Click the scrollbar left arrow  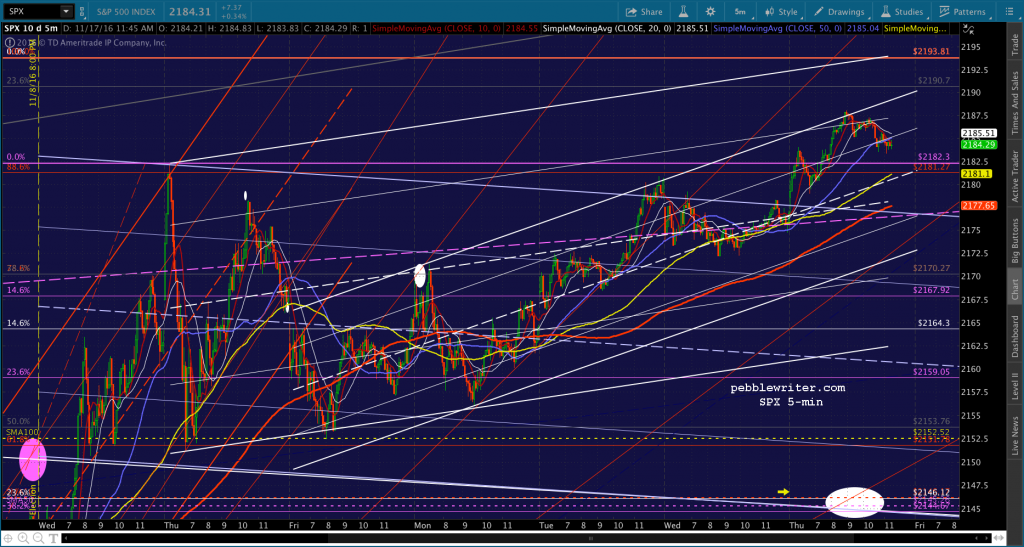(66, 538)
